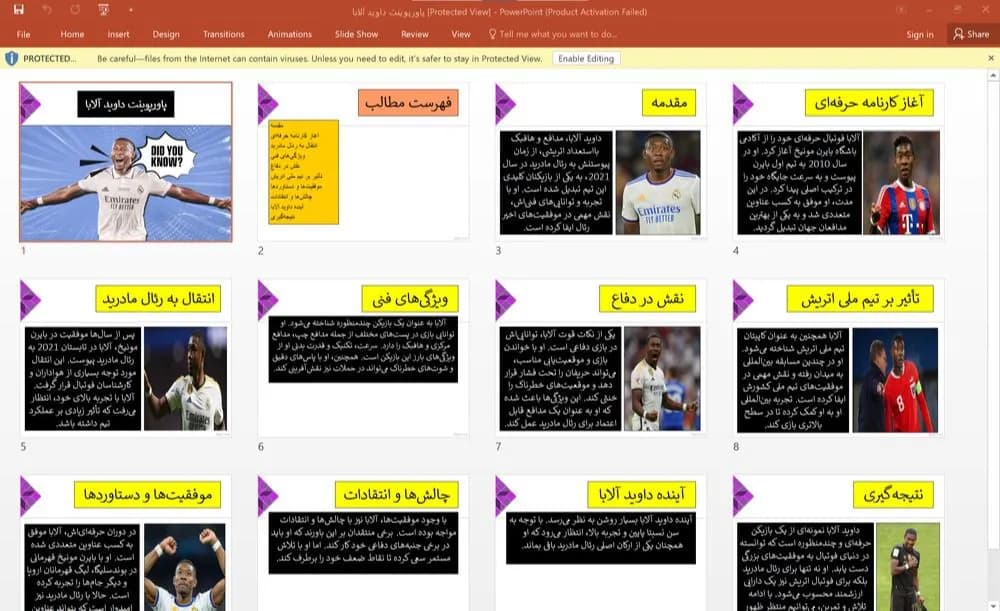
Task: Select slide 2 table of contents thumbnail
Action: click(364, 162)
